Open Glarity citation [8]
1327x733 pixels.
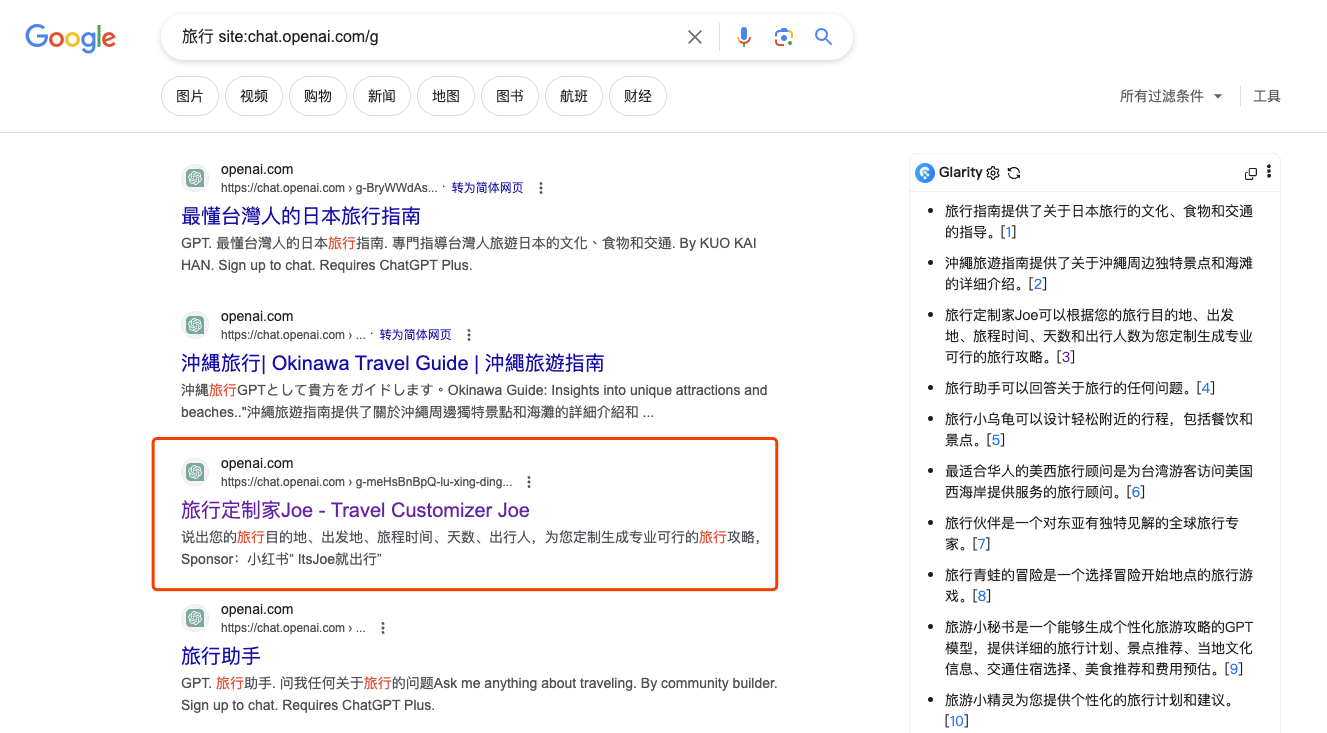981,596
